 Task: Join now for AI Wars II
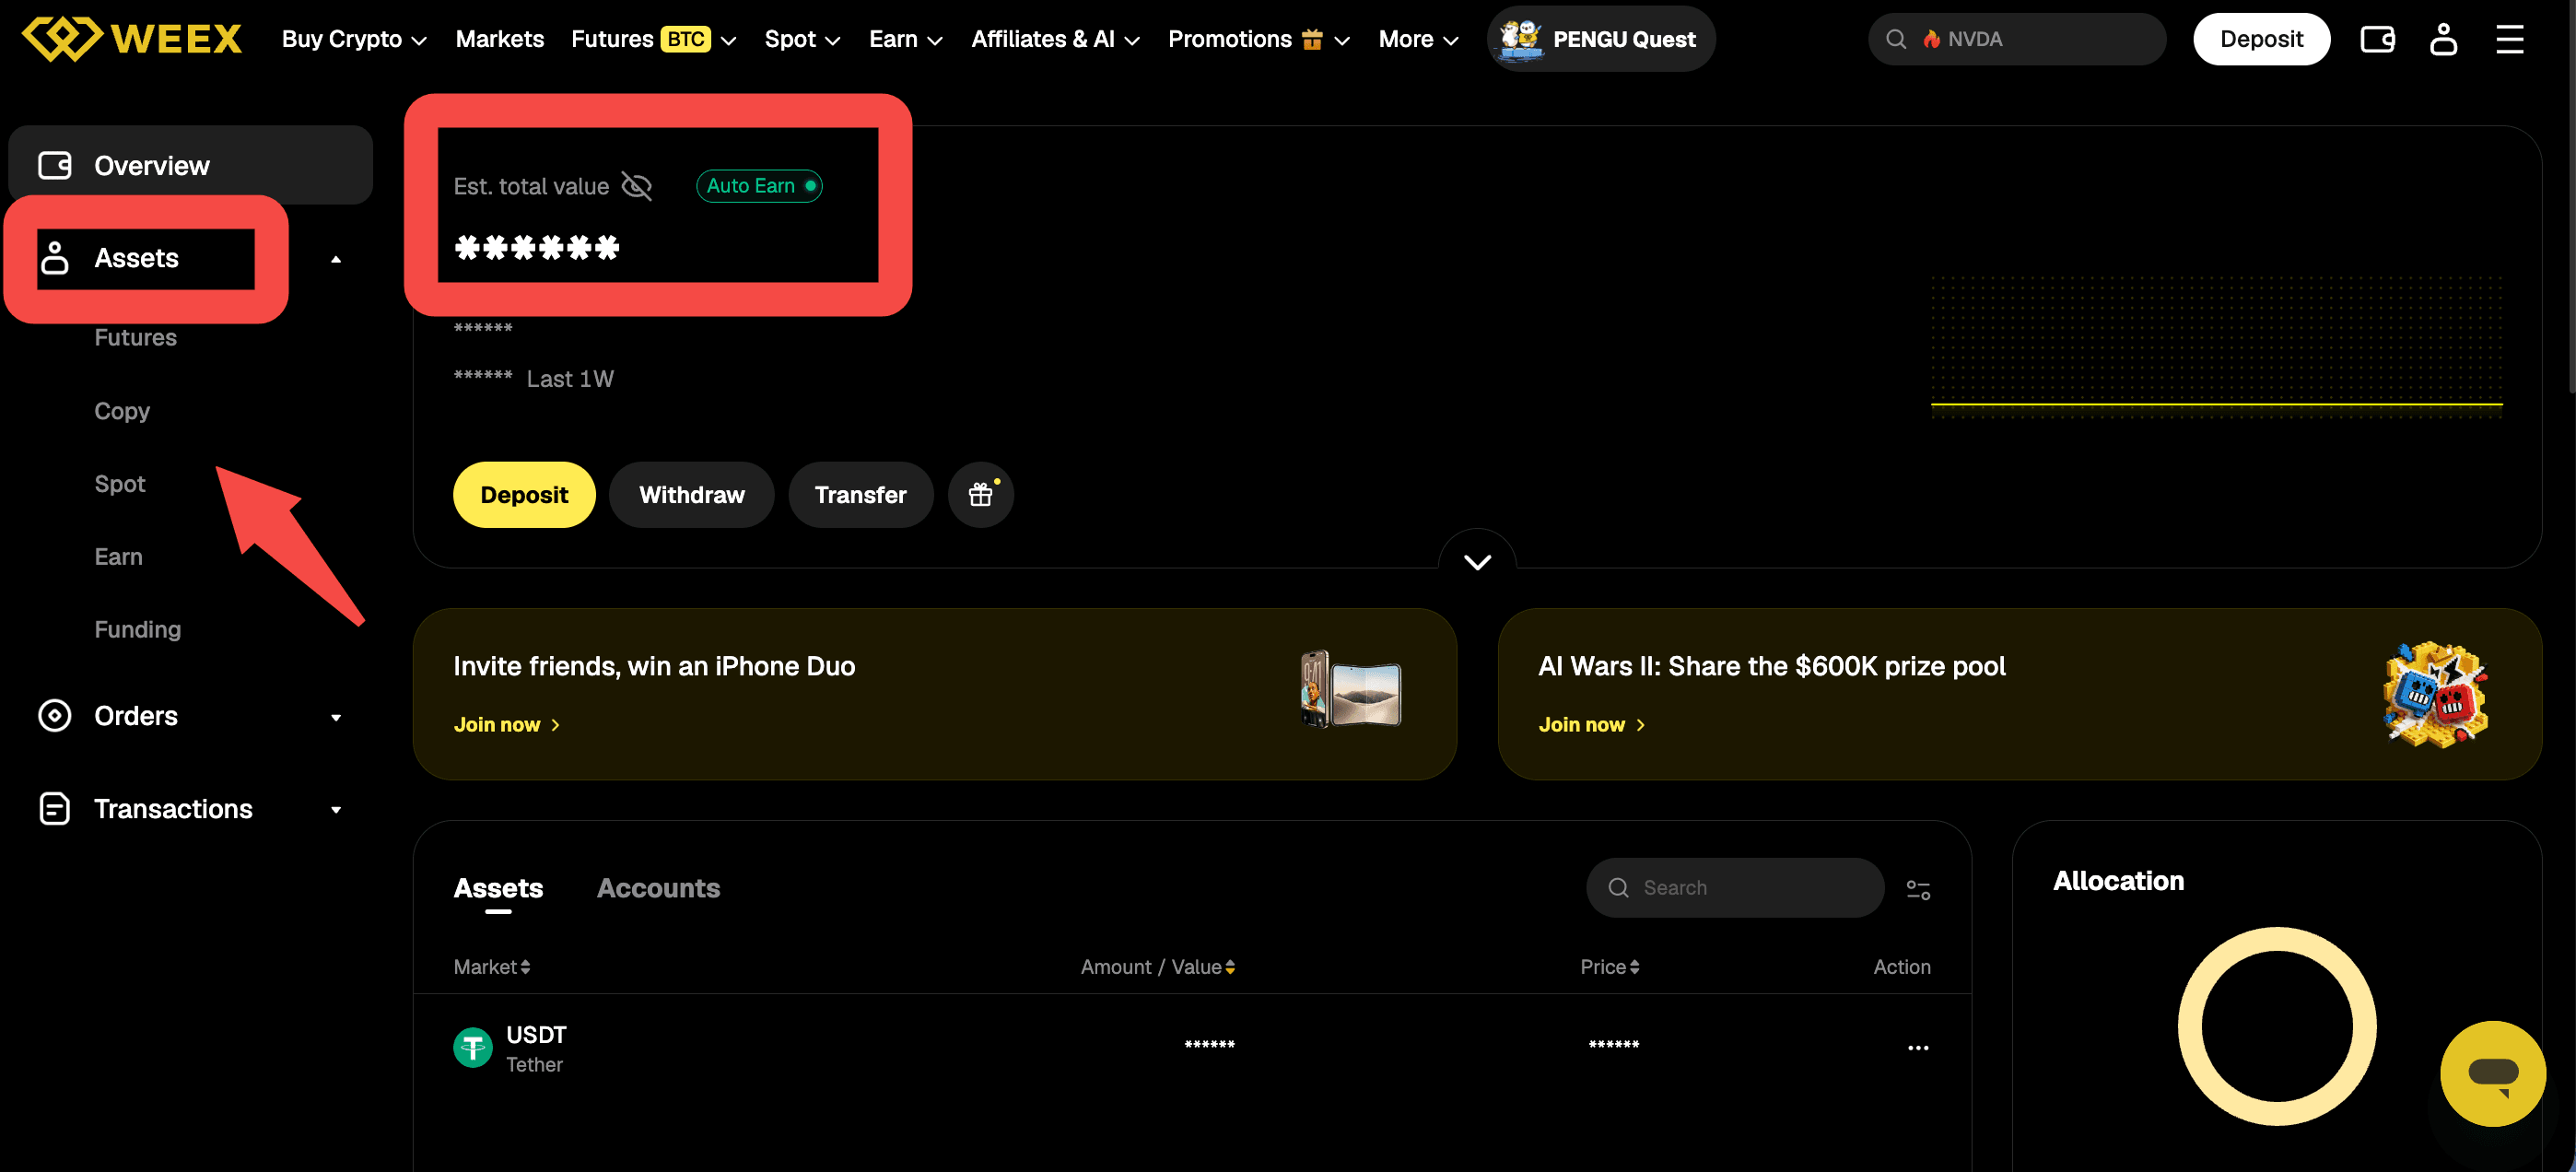(1591, 724)
